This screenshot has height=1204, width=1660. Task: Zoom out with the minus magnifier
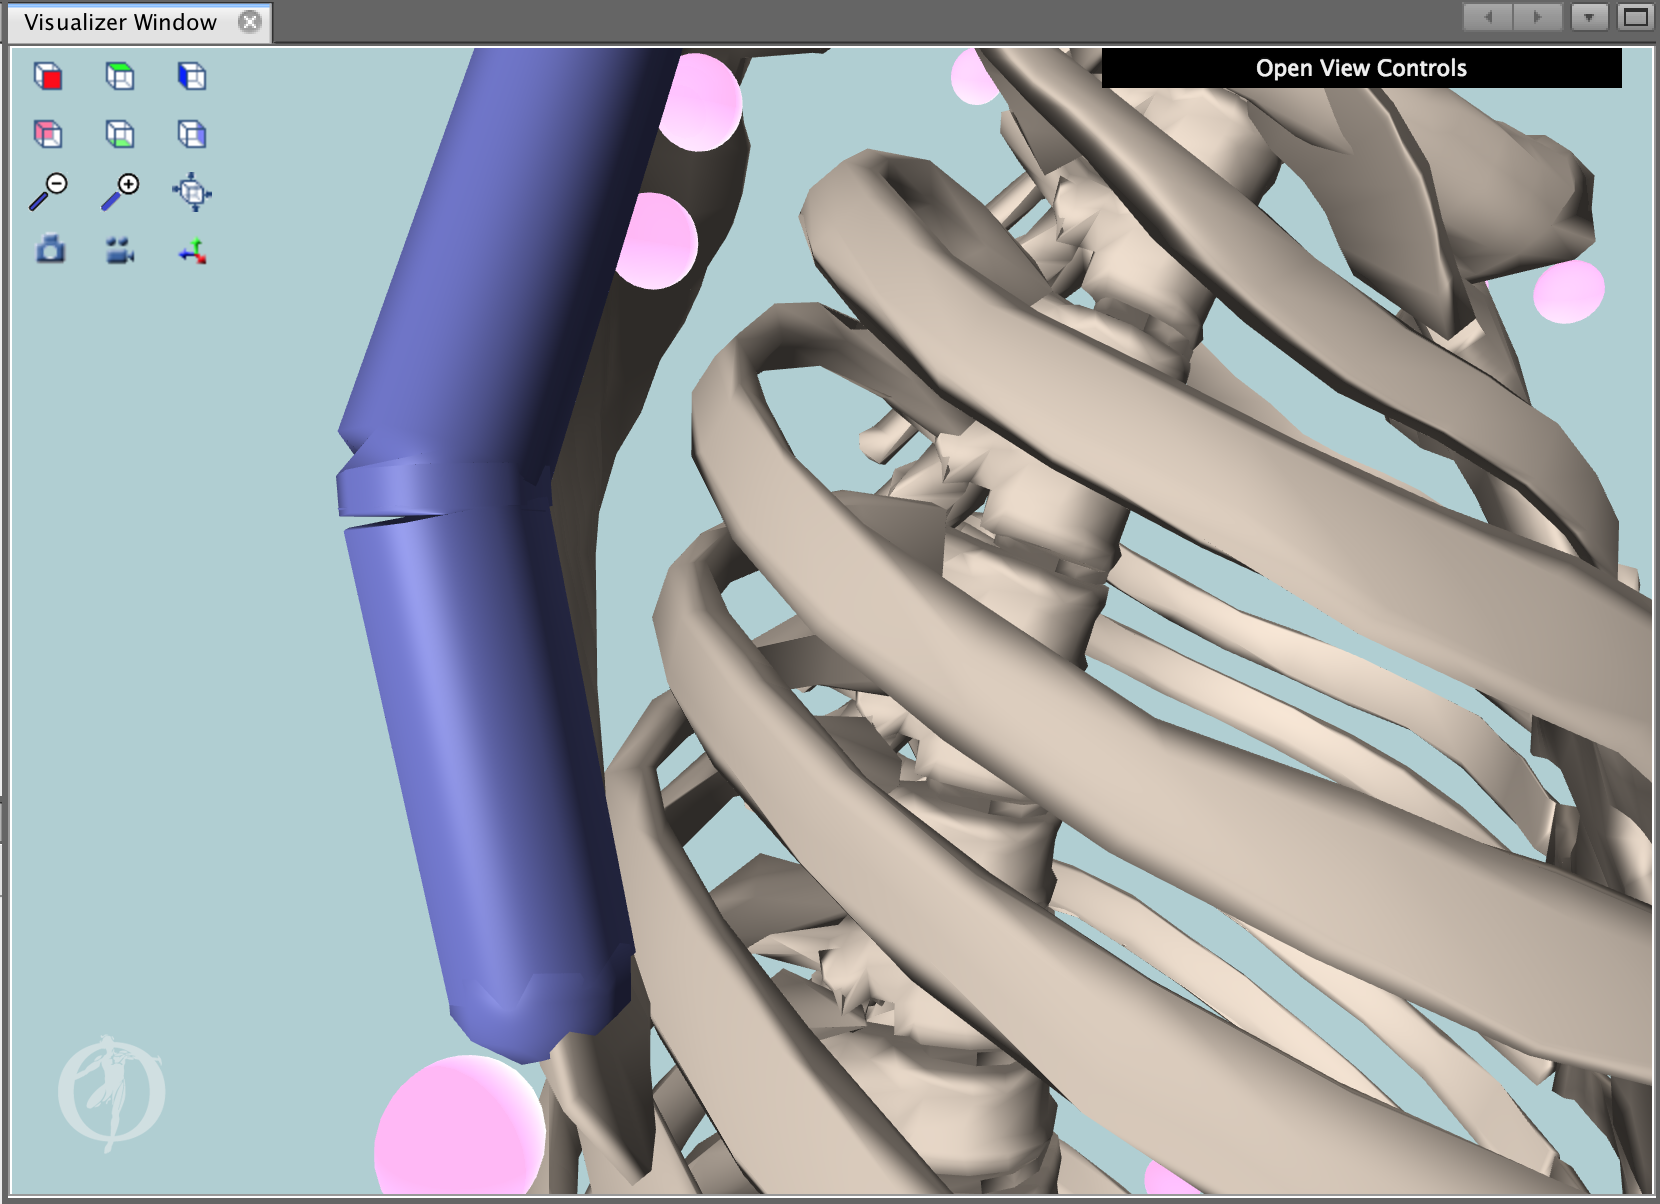(48, 190)
